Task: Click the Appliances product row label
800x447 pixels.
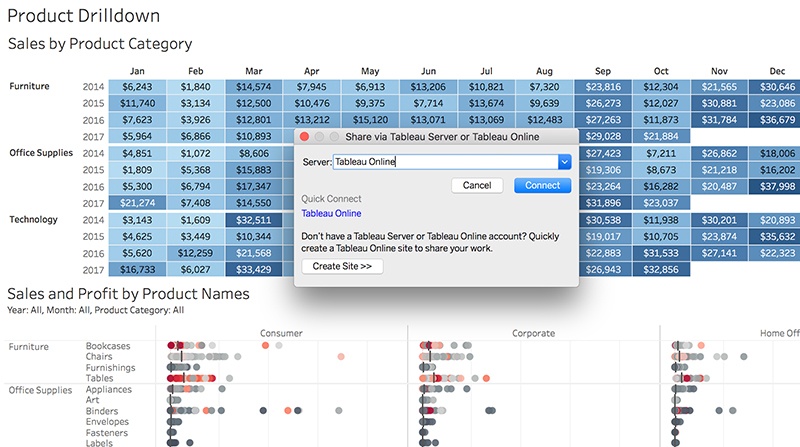Action: (108, 390)
